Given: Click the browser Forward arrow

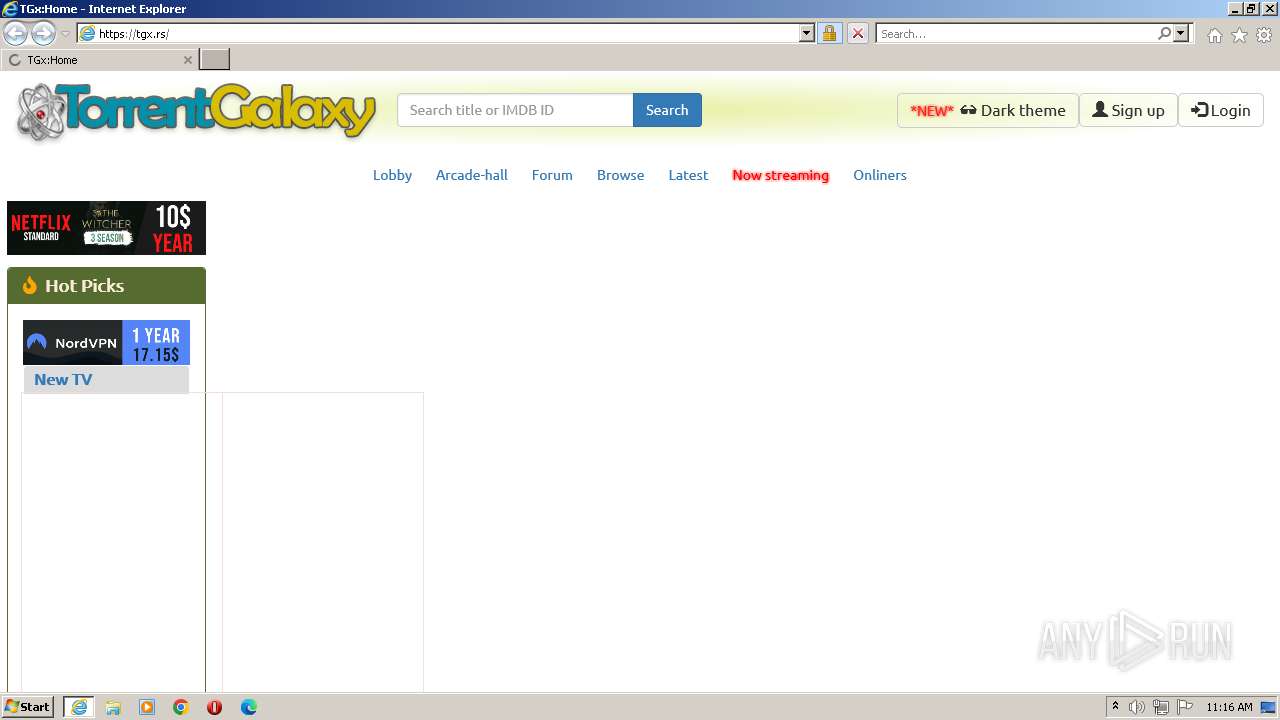Looking at the screenshot, I should 43,33.
